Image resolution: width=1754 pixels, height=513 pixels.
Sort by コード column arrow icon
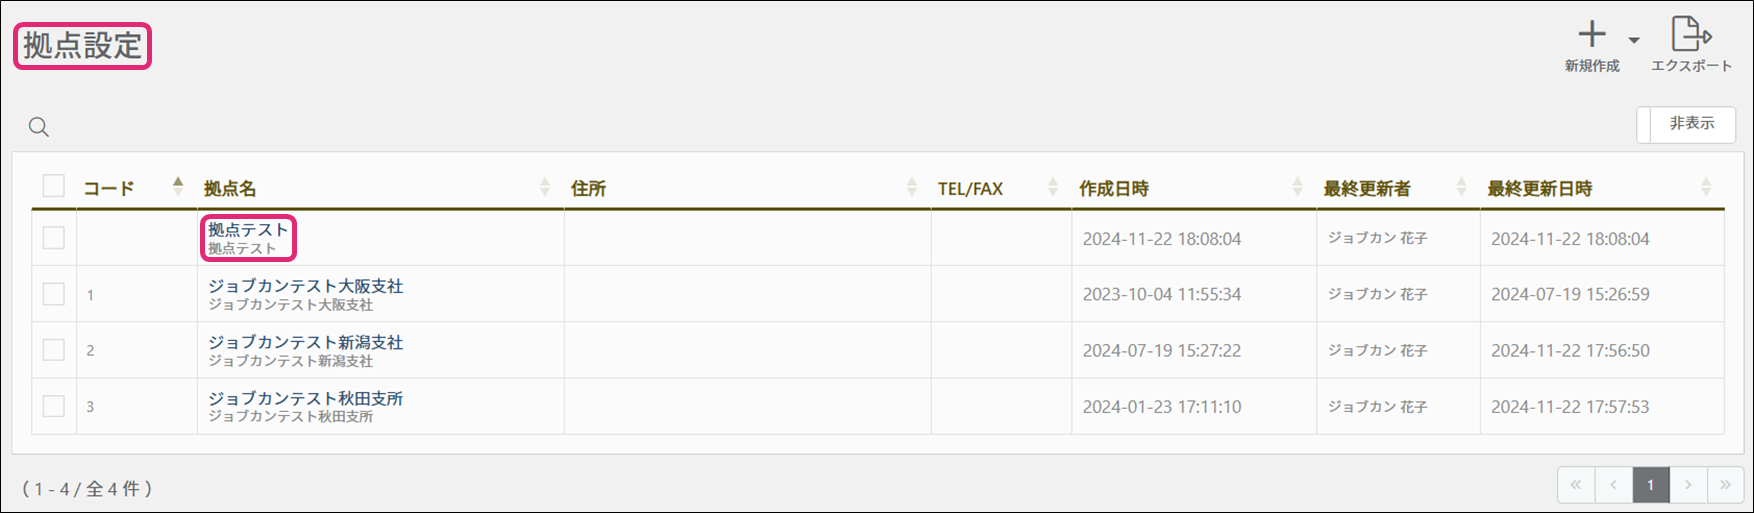click(178, 186)
